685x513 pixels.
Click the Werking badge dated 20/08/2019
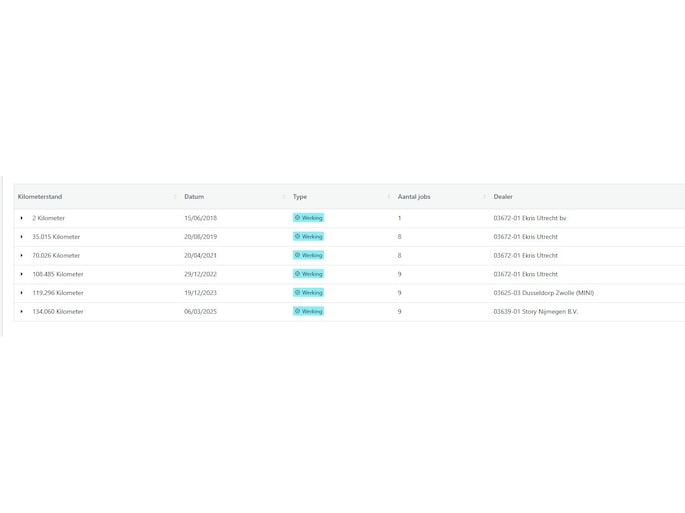pos(308,236)
